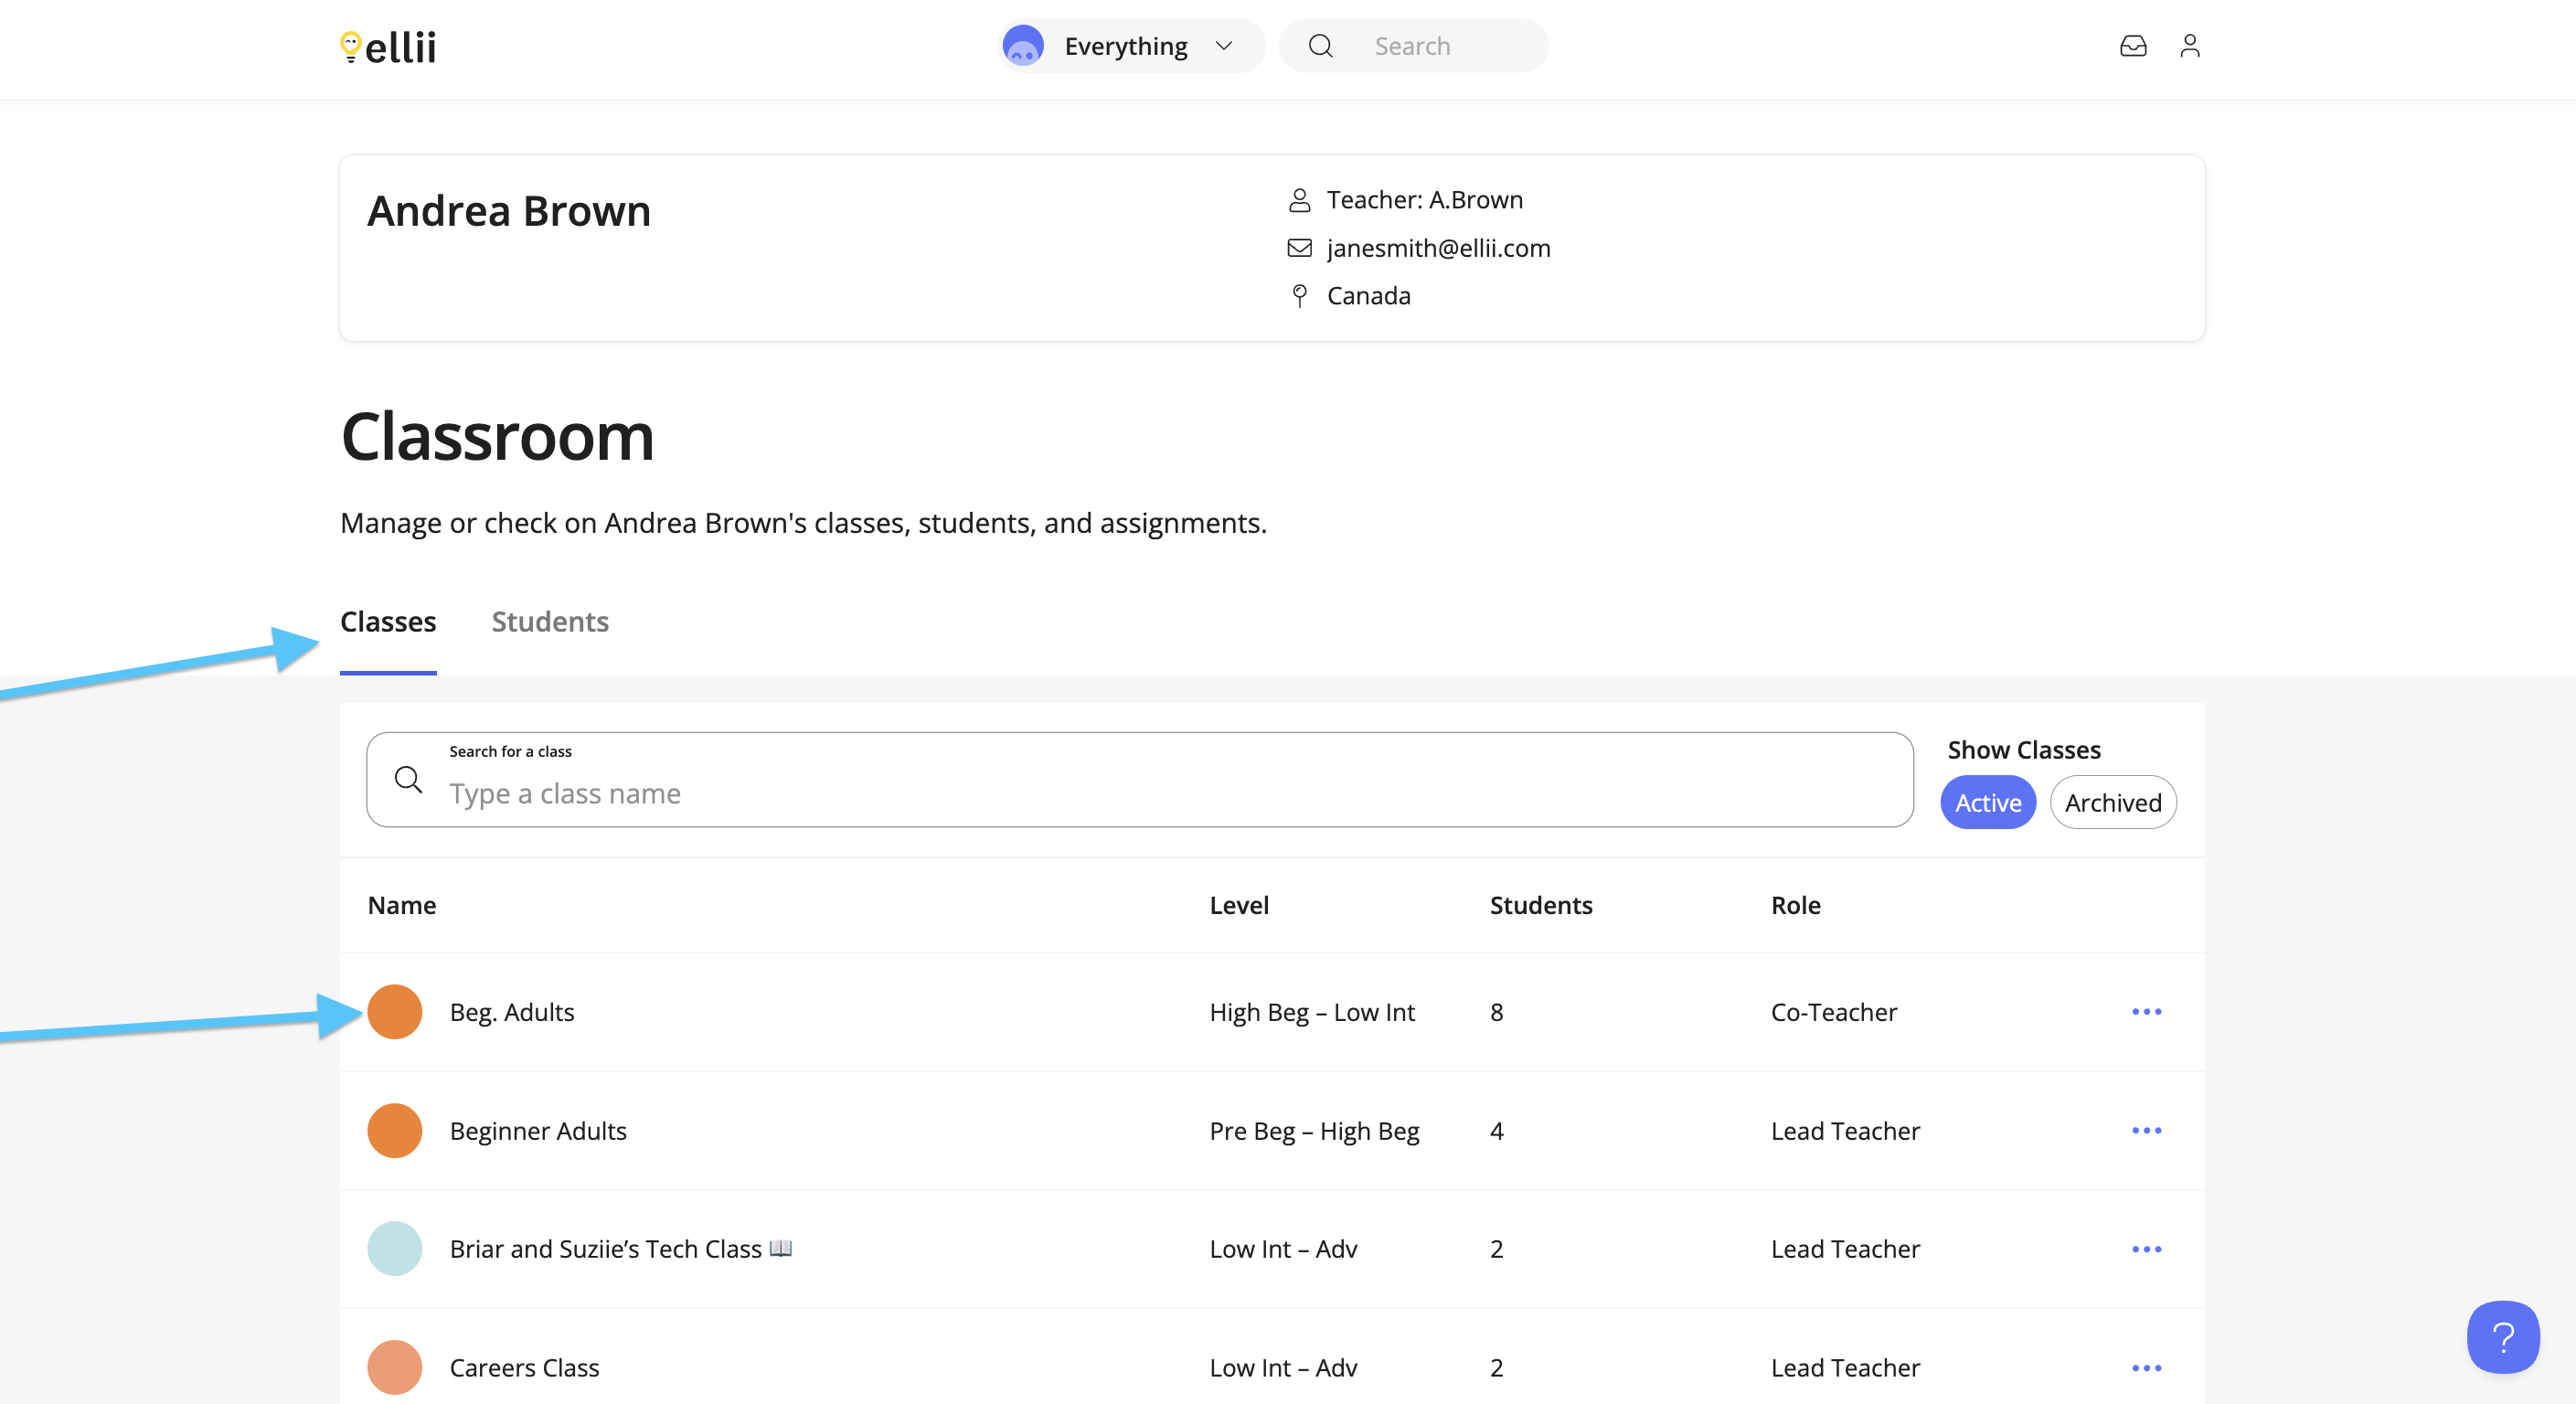The width and height of the screenshot is (2576, 1404).
Task: Open the Careers Class link
Action: (524, 1367)
